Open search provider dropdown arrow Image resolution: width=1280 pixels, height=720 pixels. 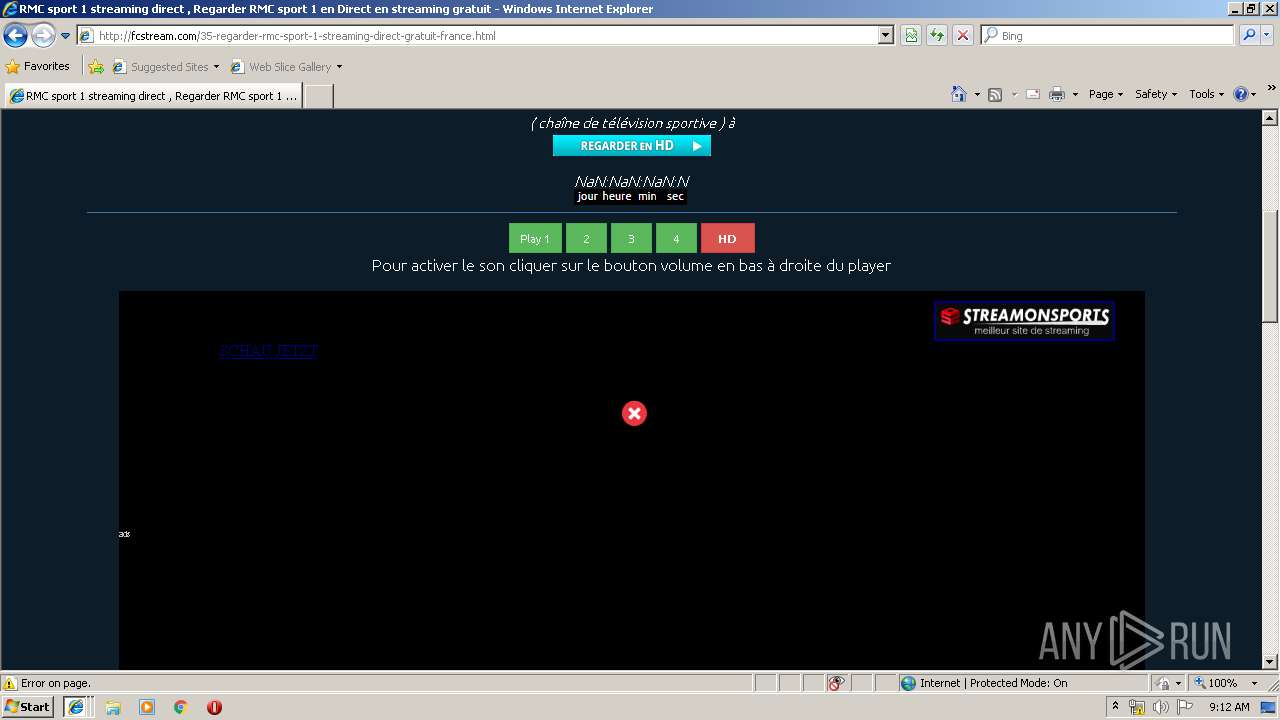1267,36
